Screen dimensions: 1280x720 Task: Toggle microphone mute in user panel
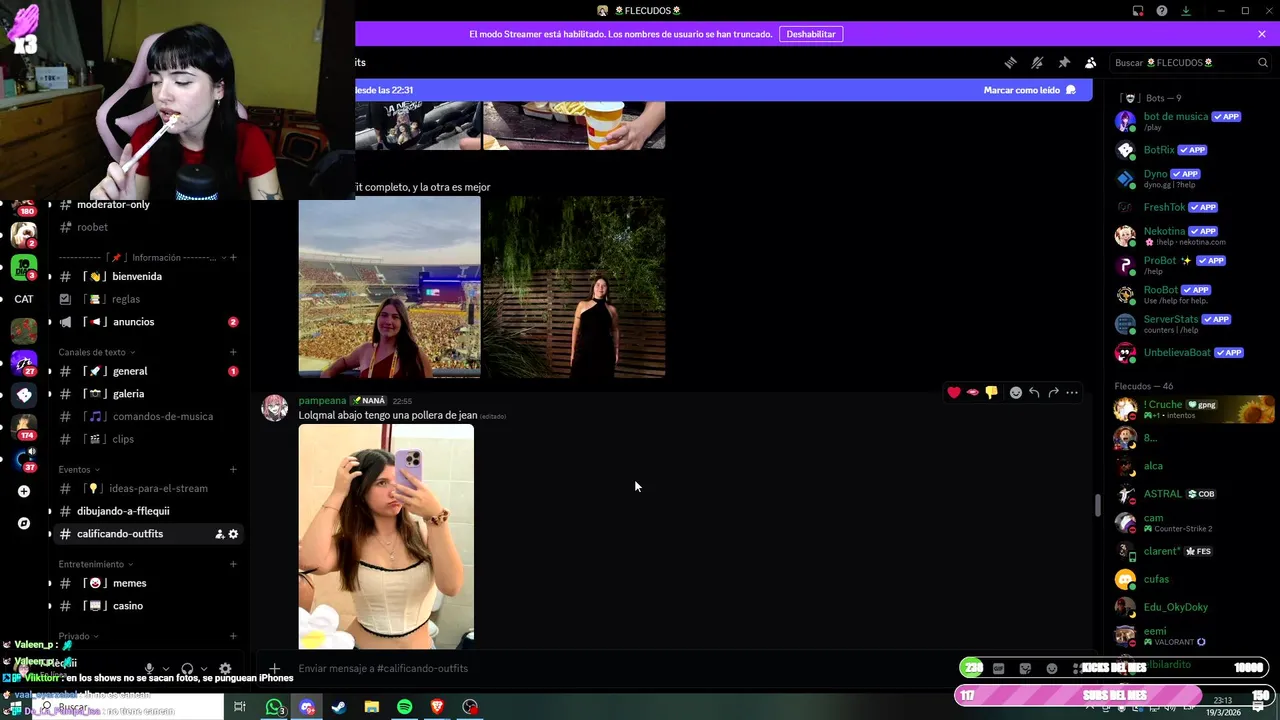click(x=149, y=669)
